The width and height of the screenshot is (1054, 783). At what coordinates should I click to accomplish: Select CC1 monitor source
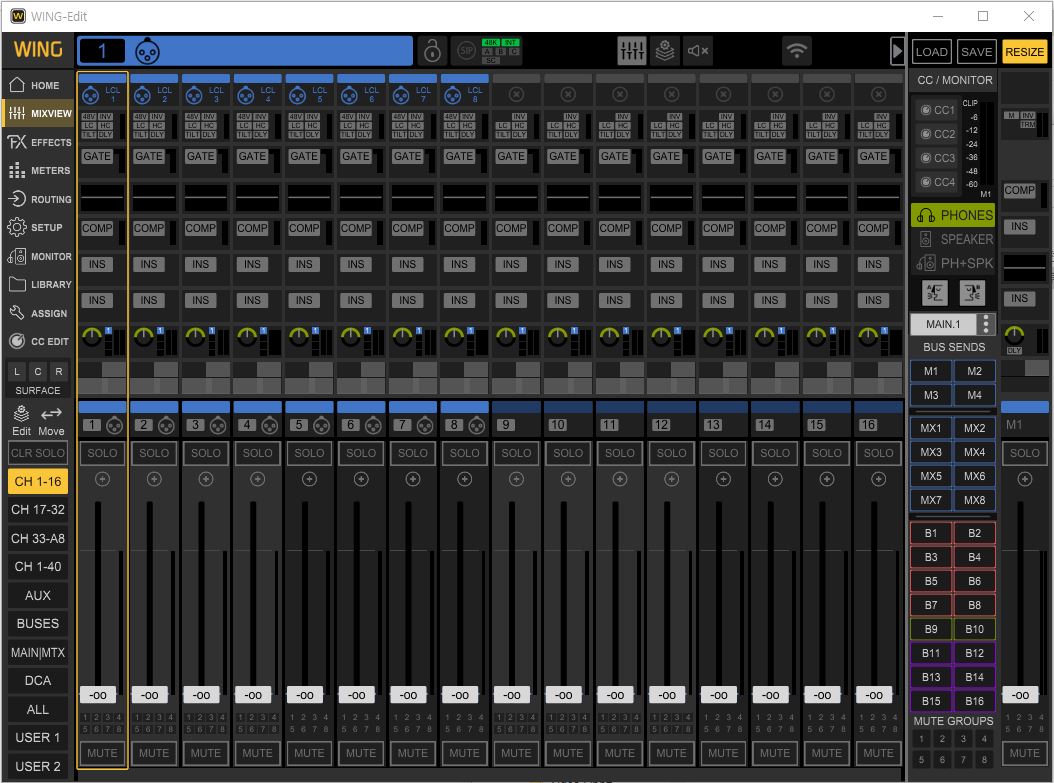pos(938,110)
